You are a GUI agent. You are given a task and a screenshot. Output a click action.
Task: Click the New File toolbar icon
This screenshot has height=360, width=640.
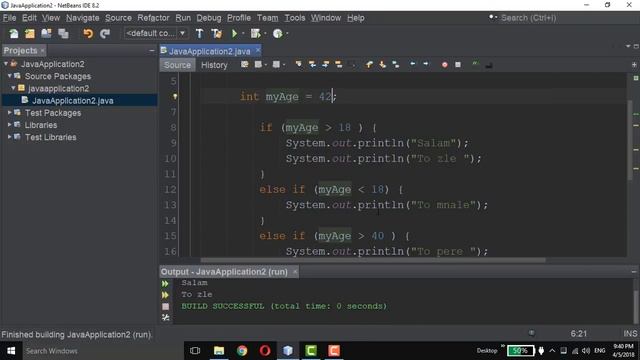tap(13, 33)
